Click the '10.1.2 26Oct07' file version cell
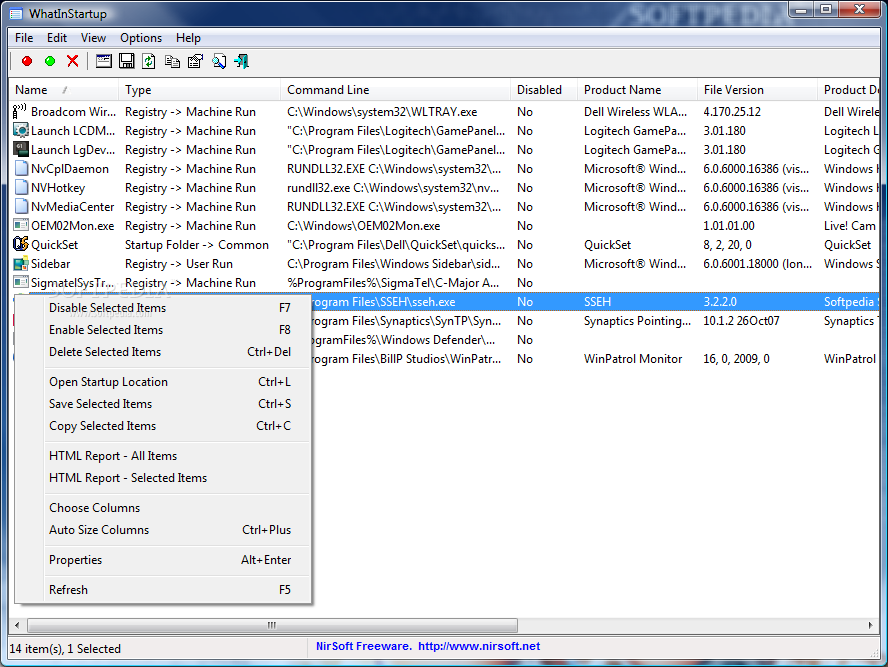 (x=741, y=321)
